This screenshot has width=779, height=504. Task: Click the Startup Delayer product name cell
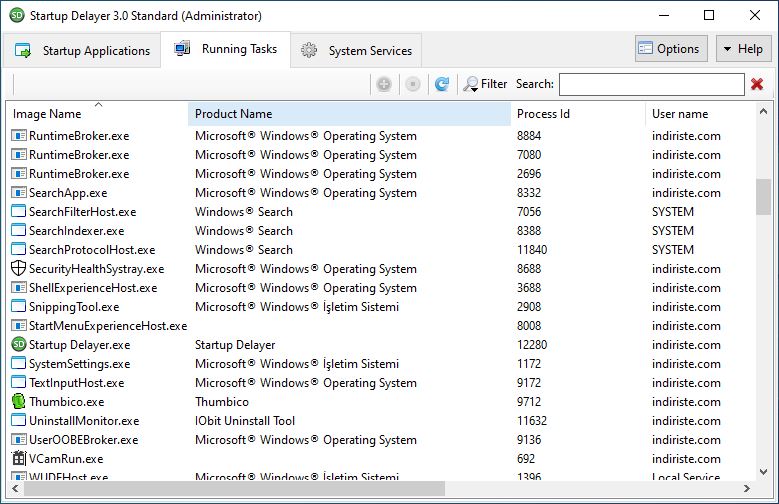coord(235,344)
